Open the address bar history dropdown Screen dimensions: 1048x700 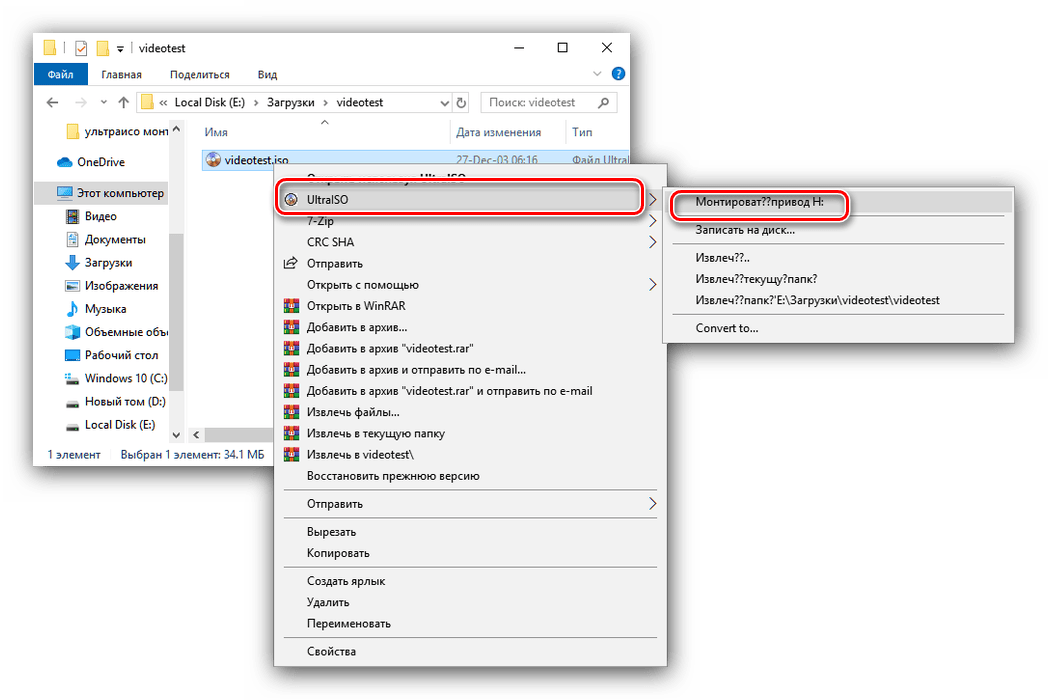pos(442,102)
